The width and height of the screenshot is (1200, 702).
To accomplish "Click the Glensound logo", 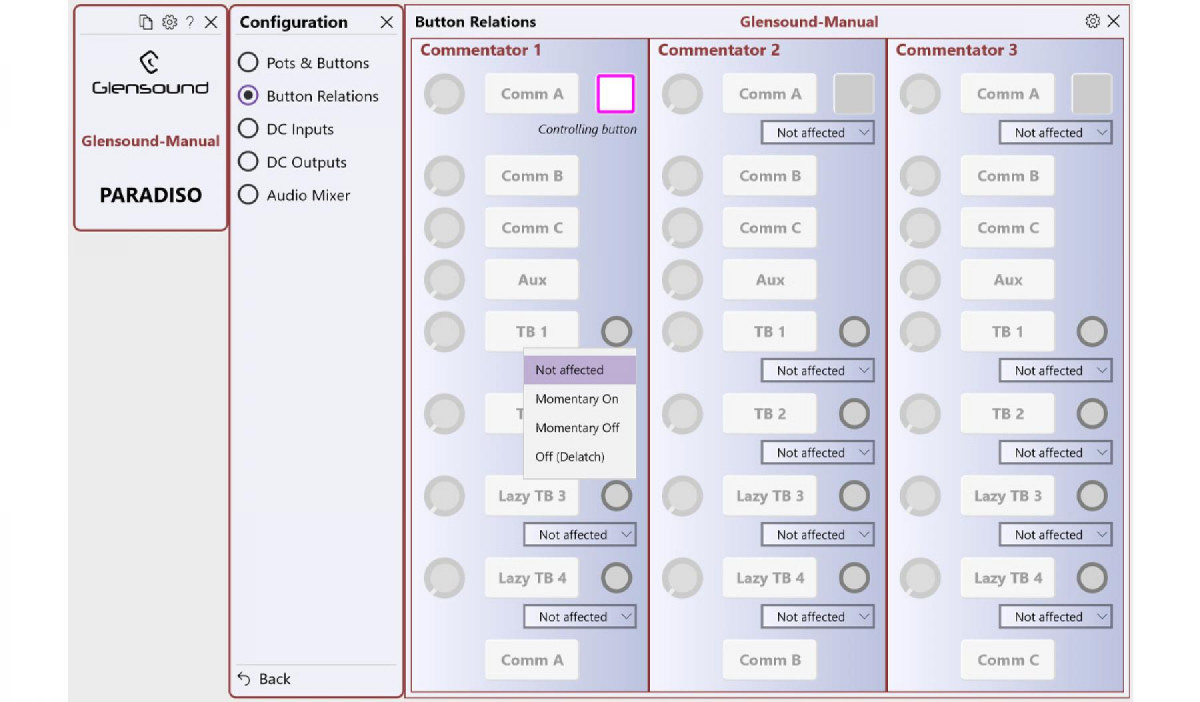I will [150, 74].
